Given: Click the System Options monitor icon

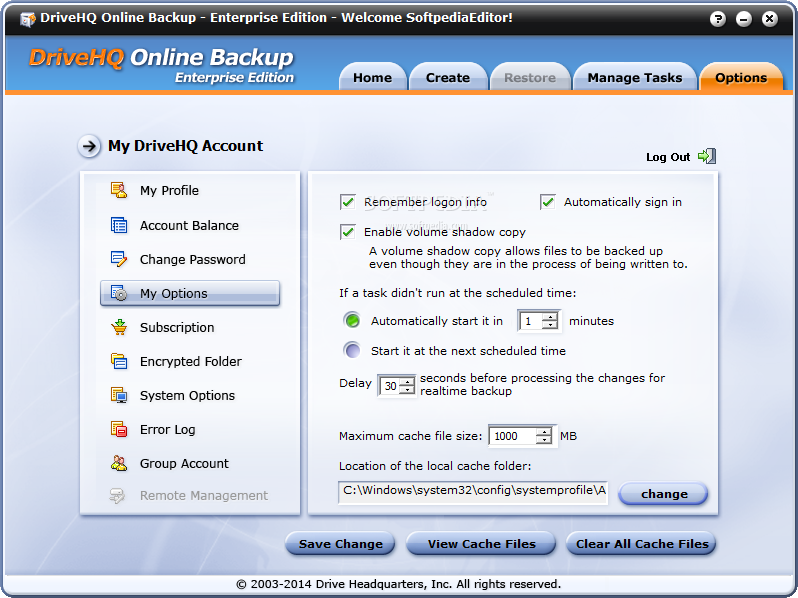Looking at the screenshot, I should [119, 395].
